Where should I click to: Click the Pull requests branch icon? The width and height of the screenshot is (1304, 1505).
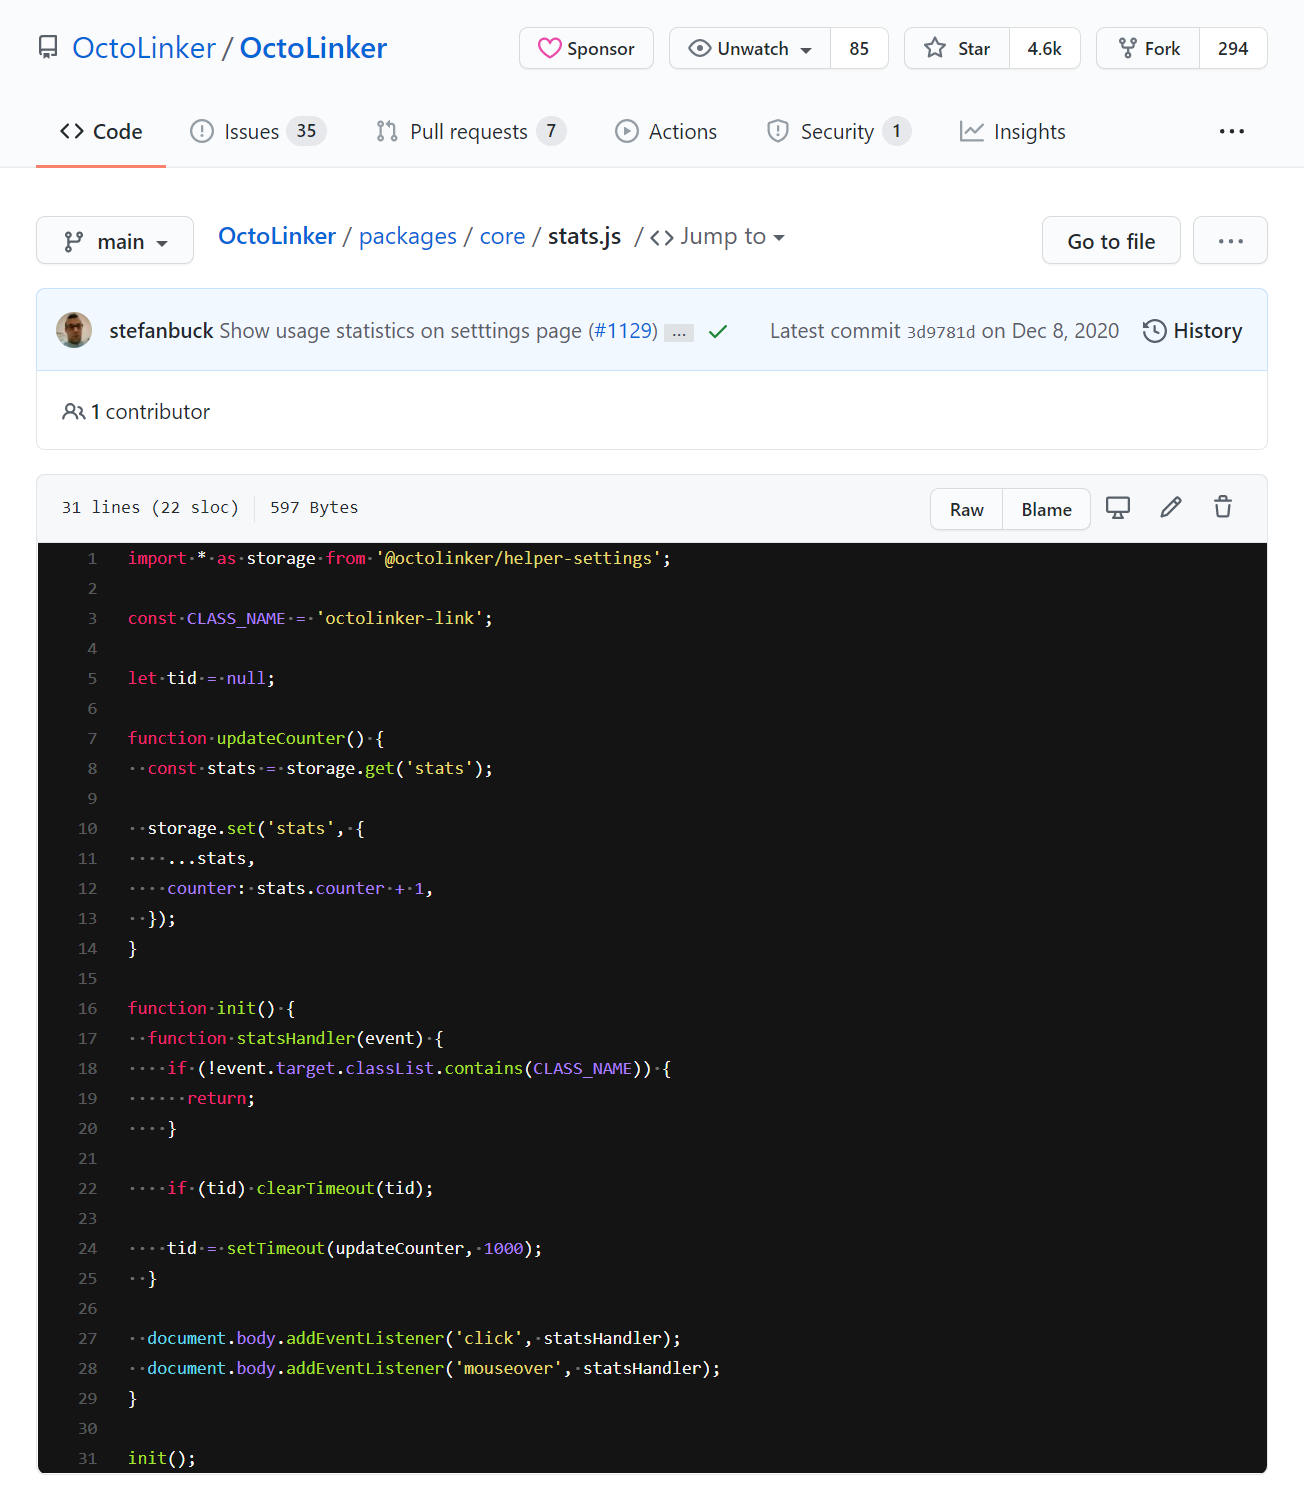point(387,131)
